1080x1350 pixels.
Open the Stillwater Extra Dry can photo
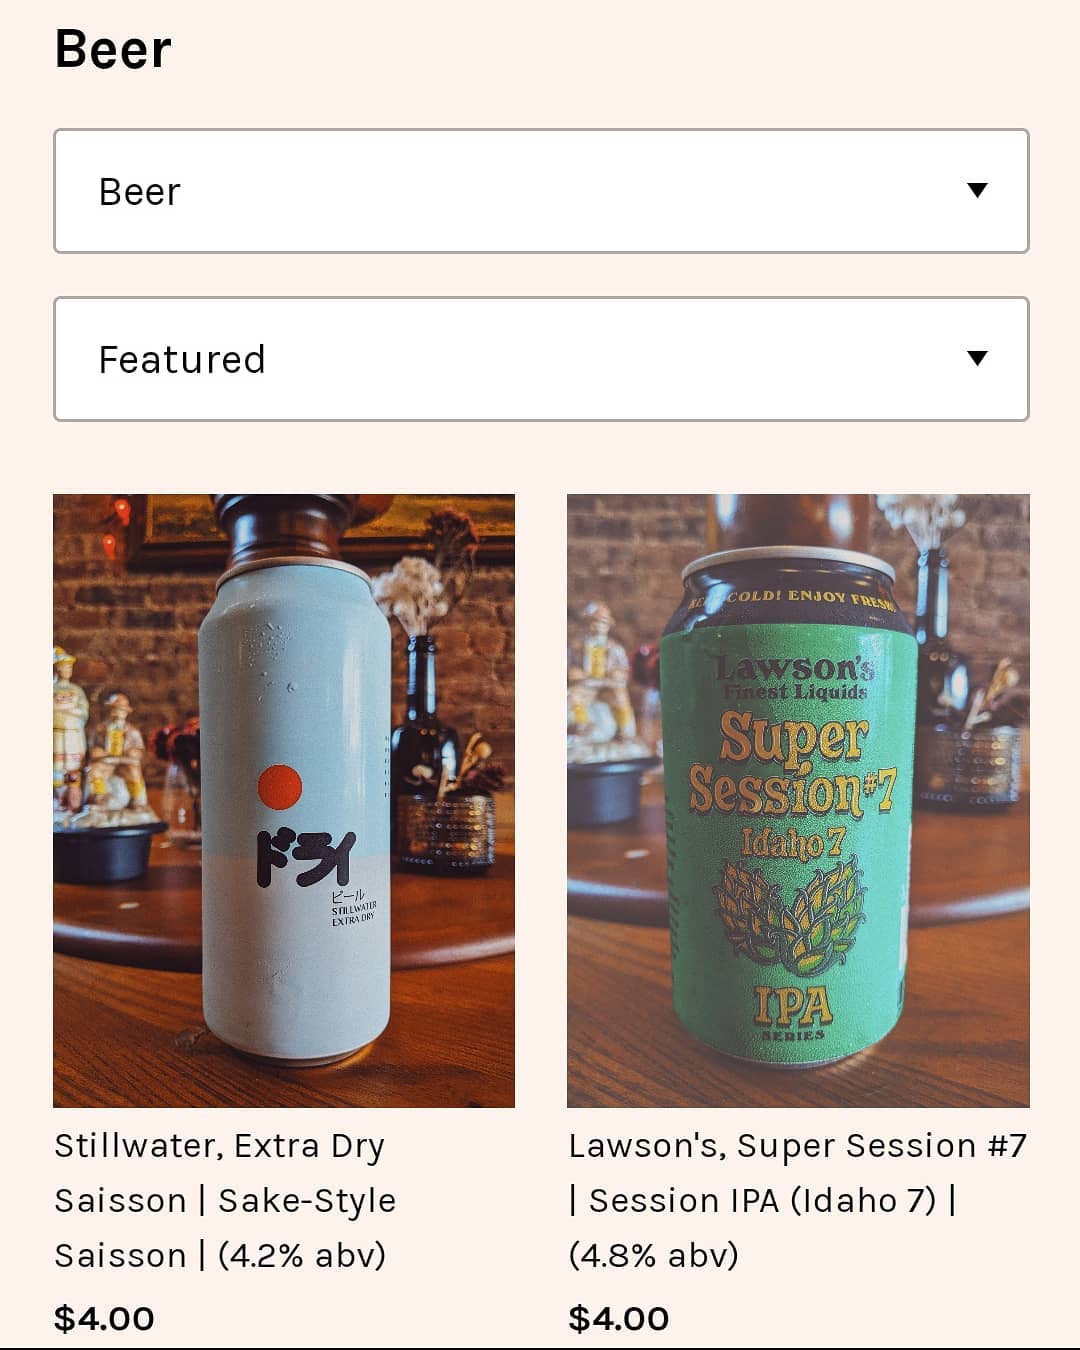pos(284,800)
